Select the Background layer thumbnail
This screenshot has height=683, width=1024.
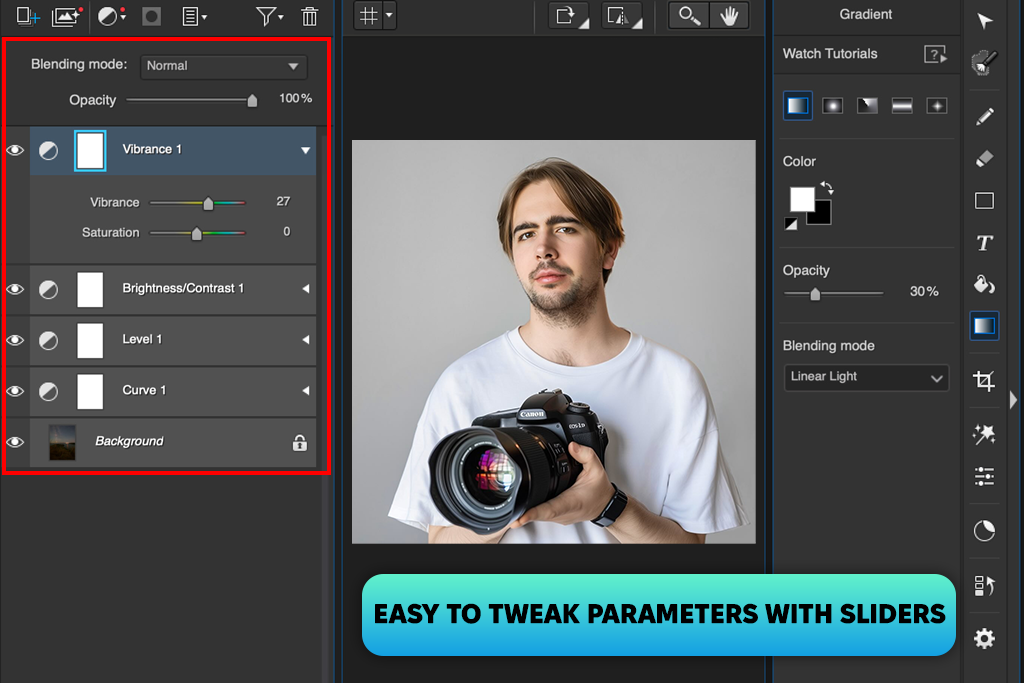63,442
